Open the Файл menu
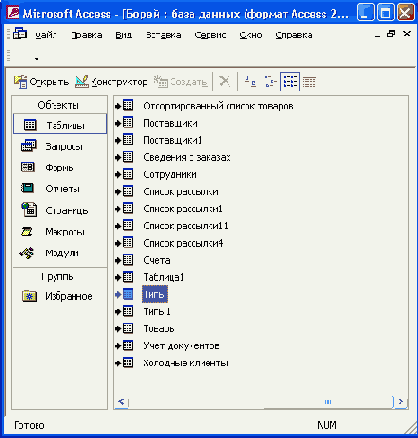This screenshot has width=418, height=438. (x=46, y=35)
